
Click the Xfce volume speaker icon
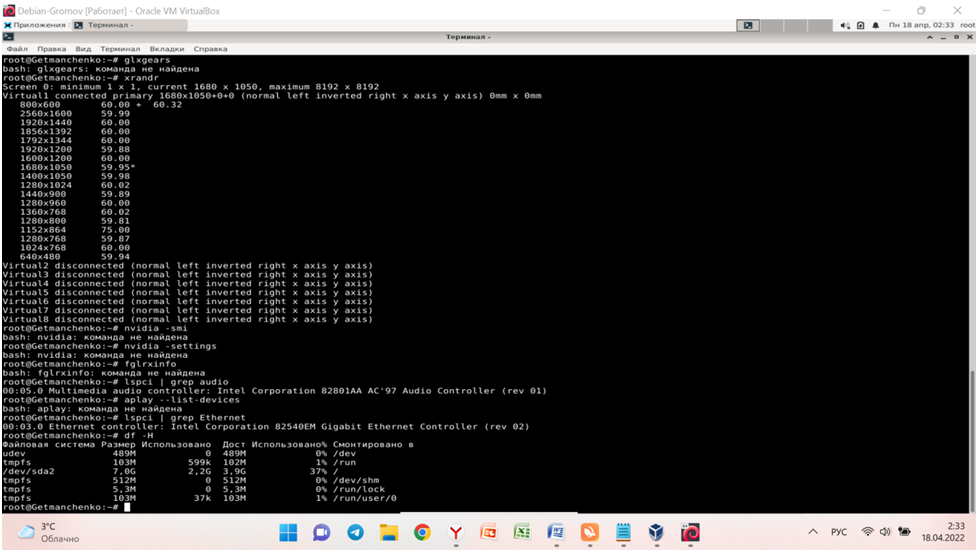845,26
